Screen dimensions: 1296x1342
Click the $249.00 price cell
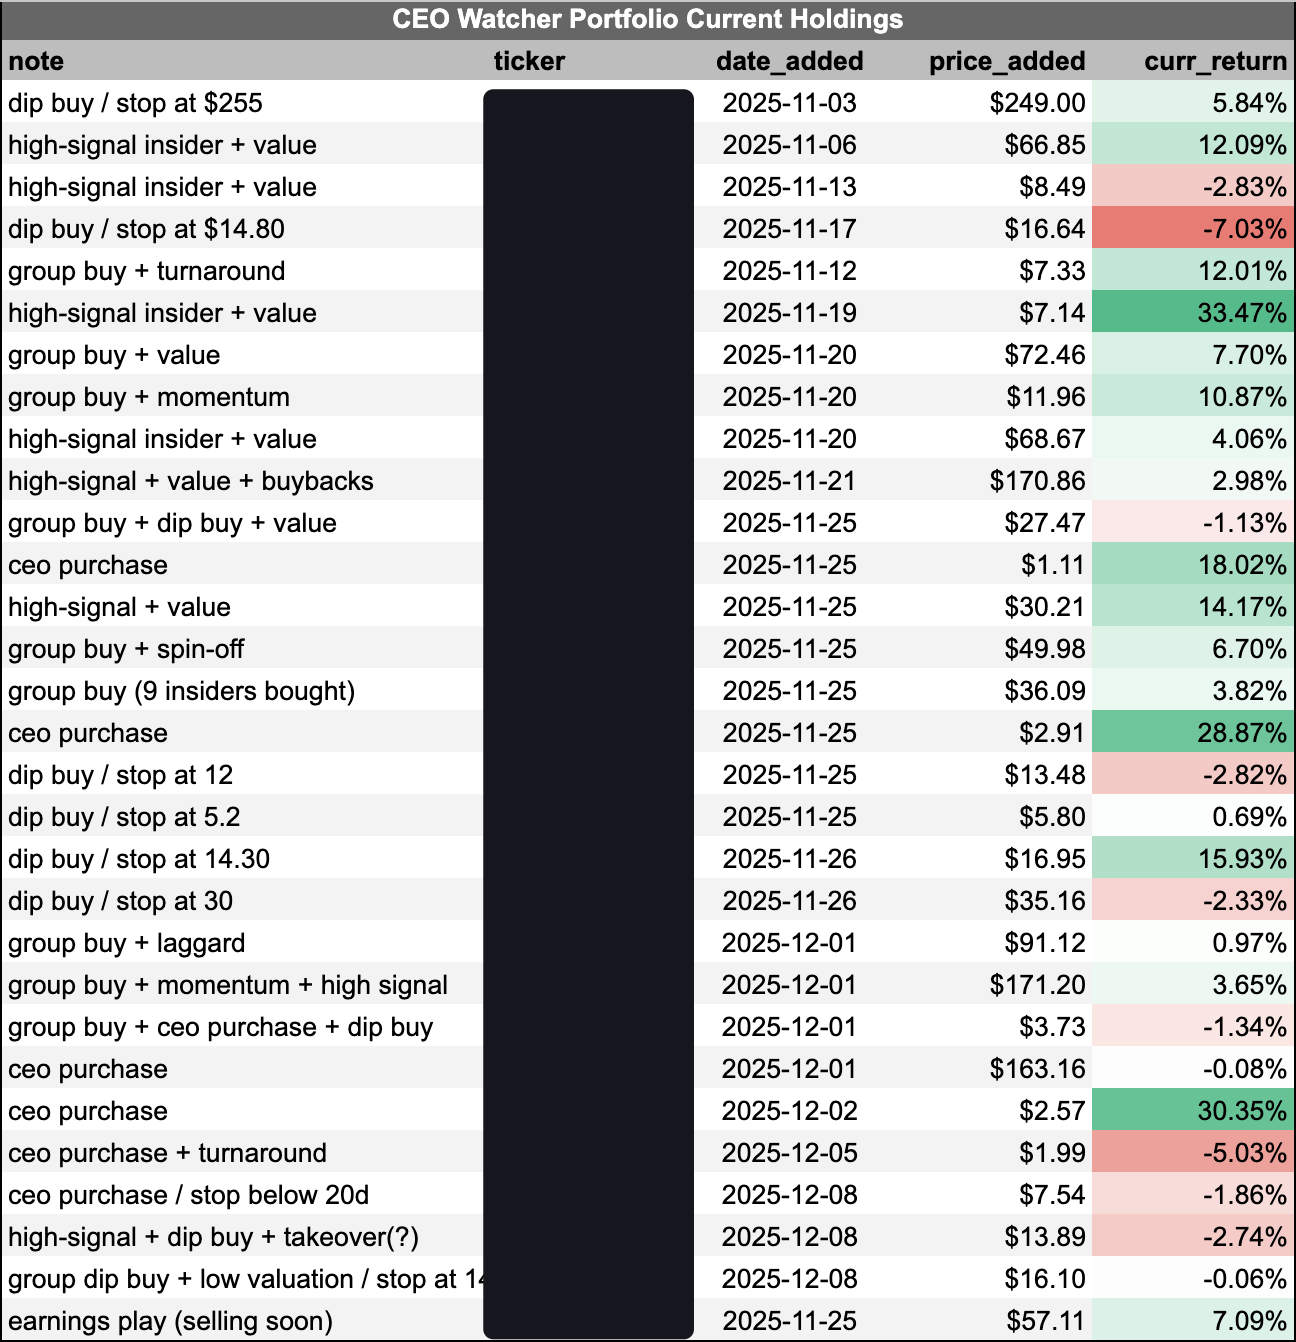[x=1037, y=103]
